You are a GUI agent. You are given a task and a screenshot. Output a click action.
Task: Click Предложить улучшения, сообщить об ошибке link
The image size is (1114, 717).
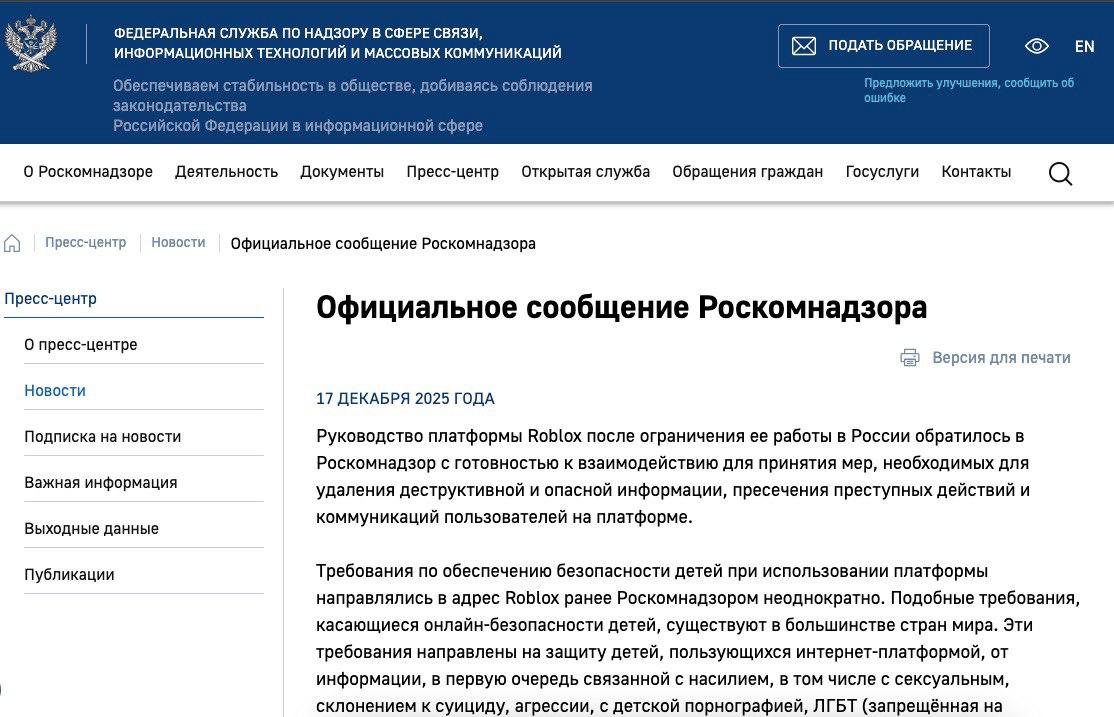[968, 90]
